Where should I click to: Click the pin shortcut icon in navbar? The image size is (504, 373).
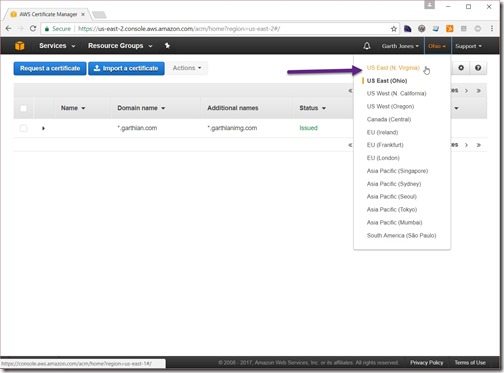click(167, 46)
